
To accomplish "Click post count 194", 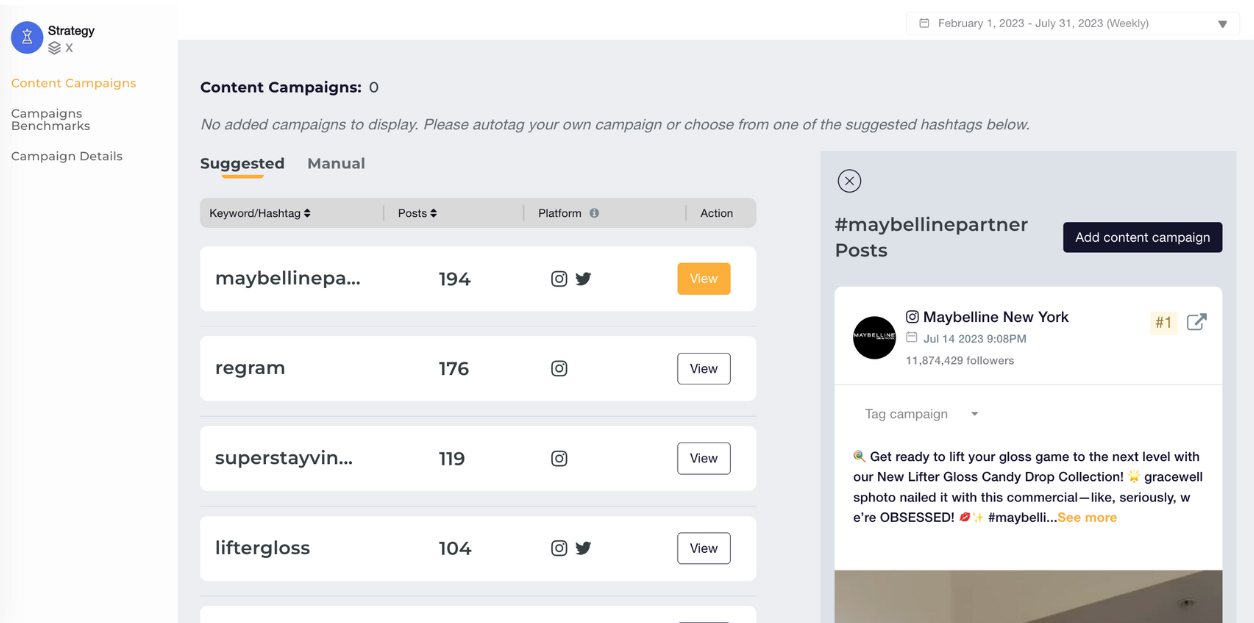I will pyautogui.click(x=455, y=279).
